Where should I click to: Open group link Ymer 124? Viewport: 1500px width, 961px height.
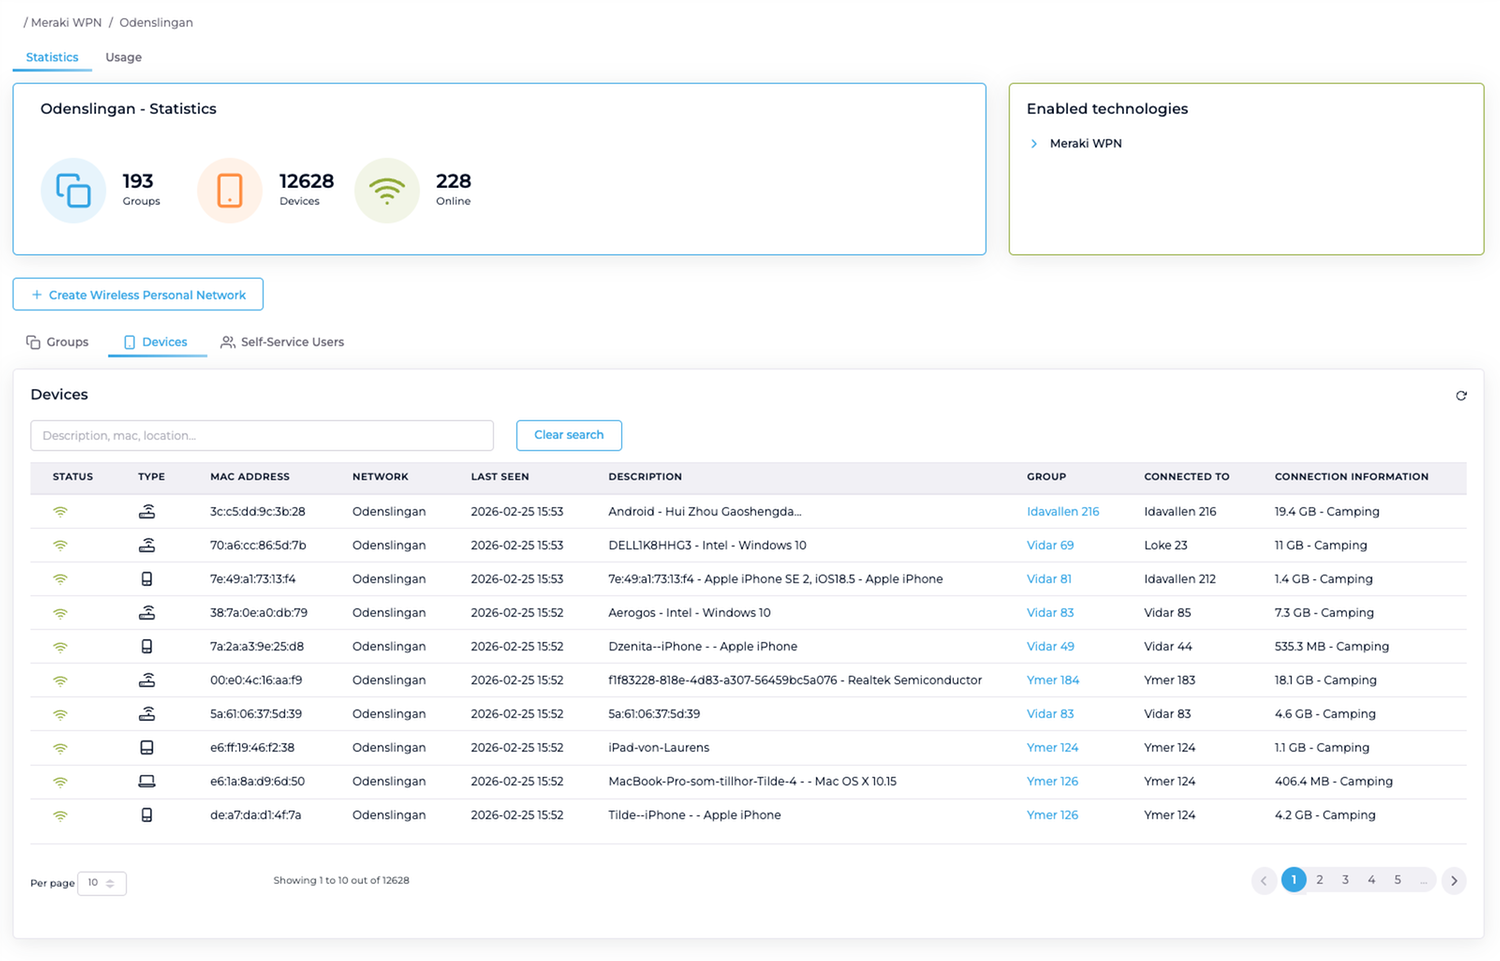[x=1053, y=748]
